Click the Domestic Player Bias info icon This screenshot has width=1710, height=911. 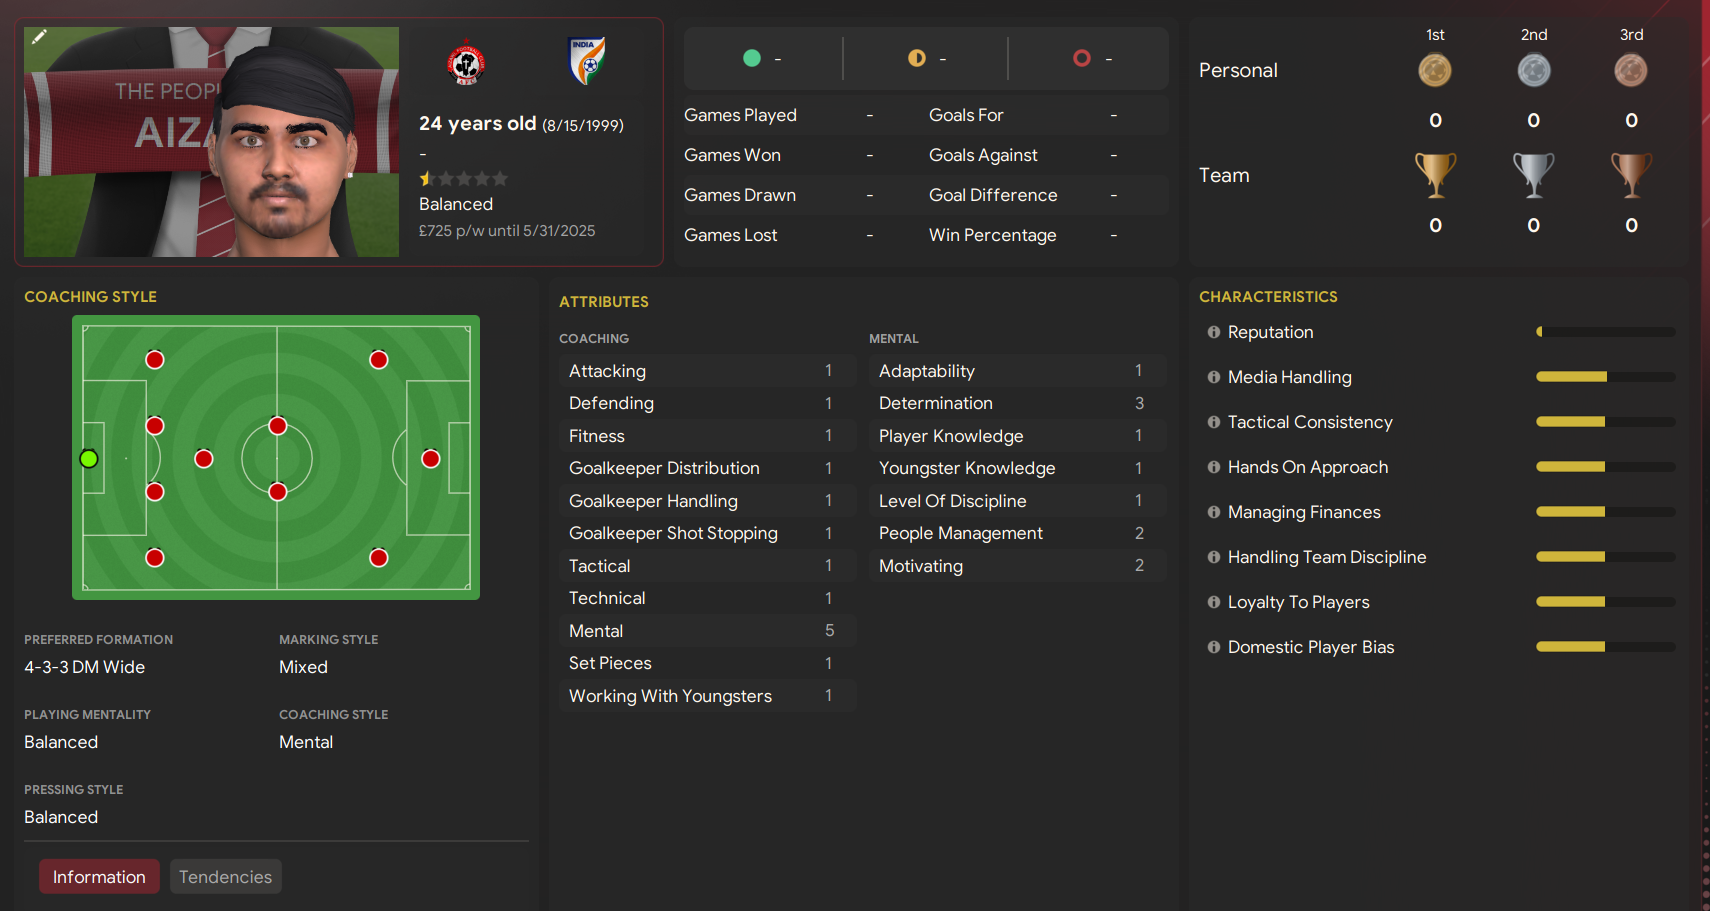pos(1213,647)
